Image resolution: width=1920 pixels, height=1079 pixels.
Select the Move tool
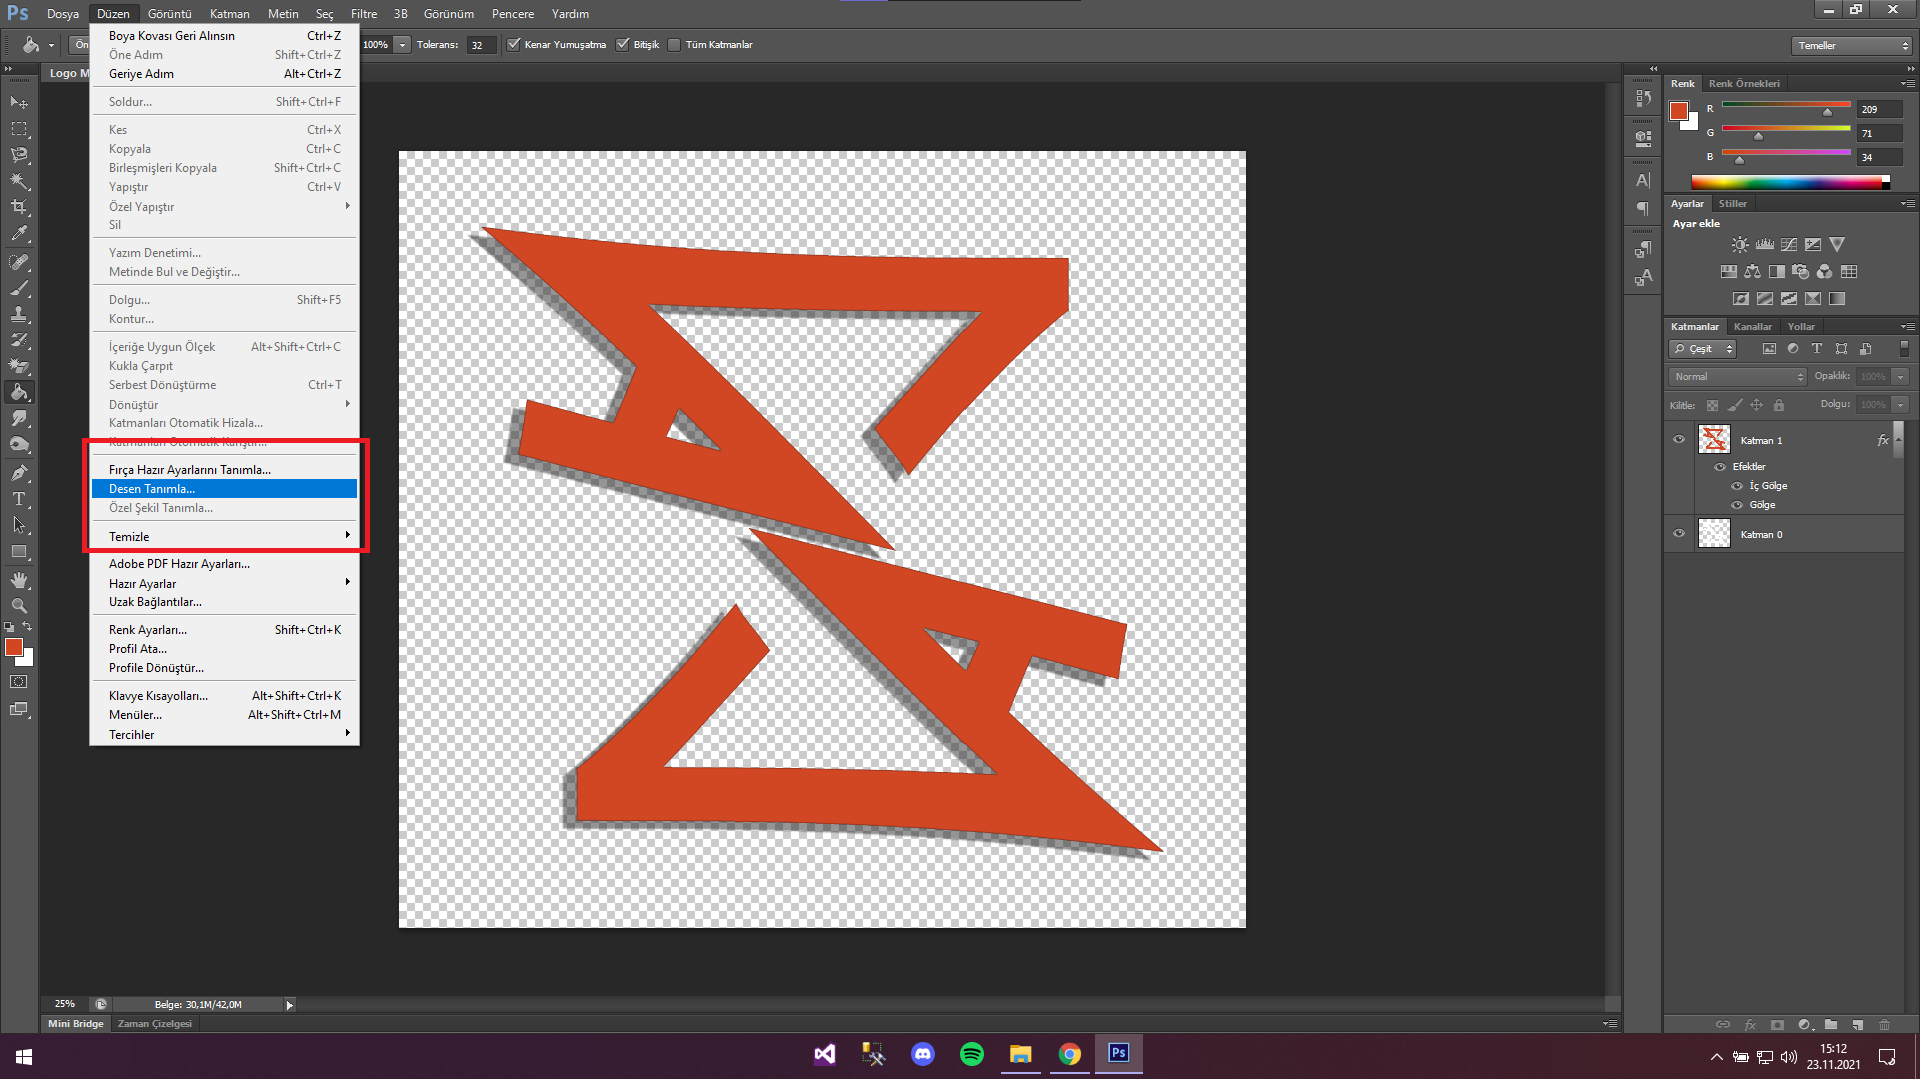[19, 102]
